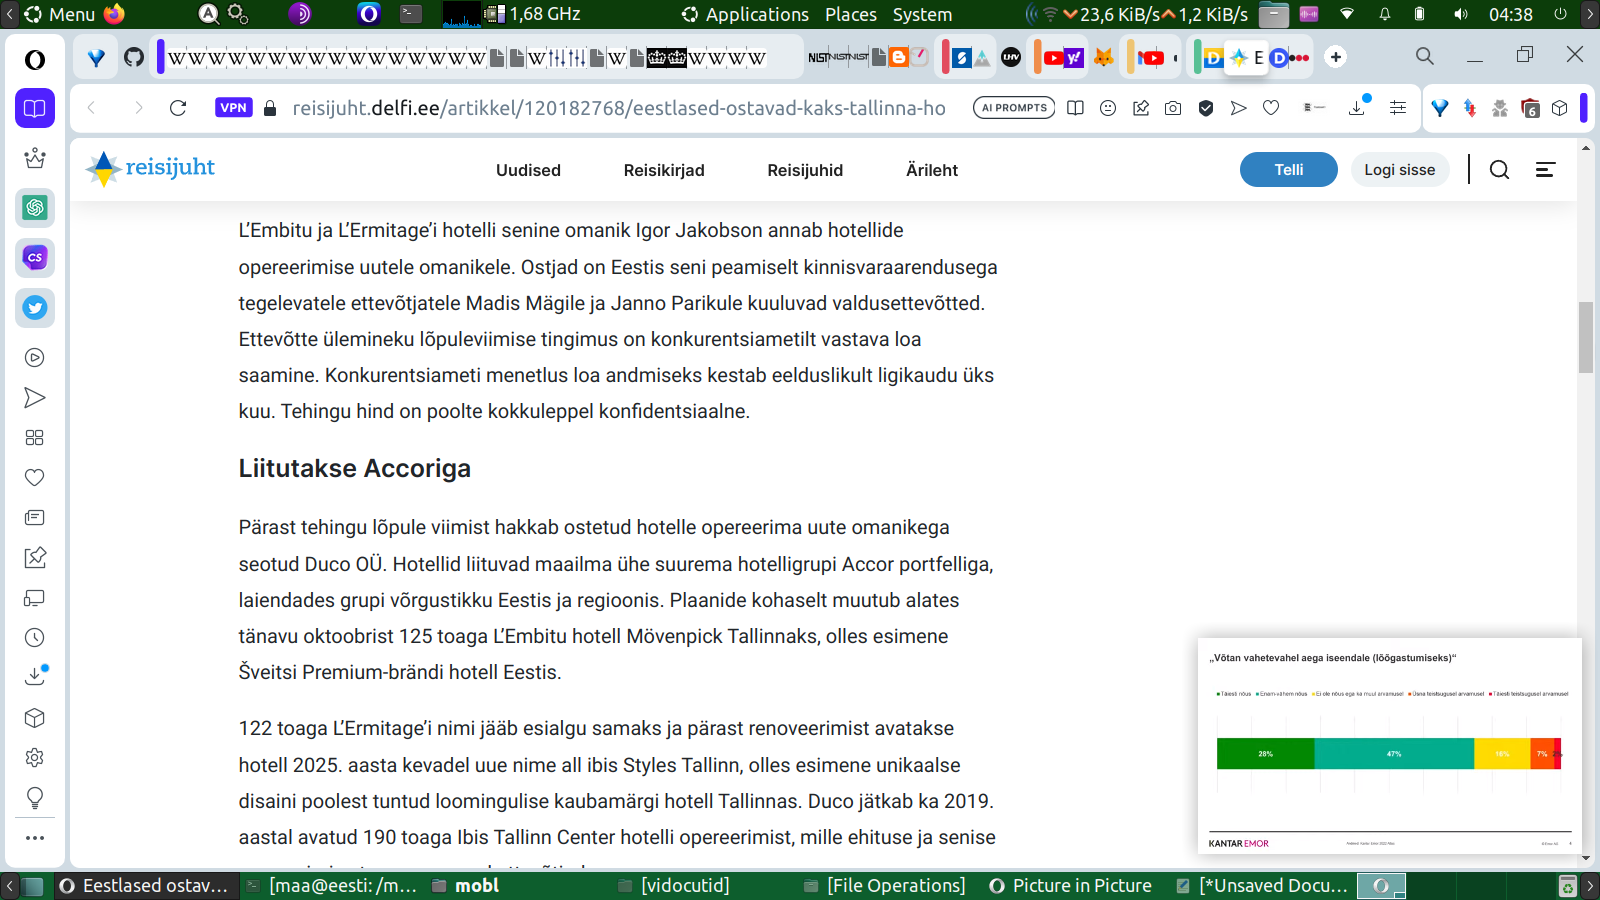Viewport: 1600px width, 900px height.
Task: Open the extensions cube toolbar menu
Action: (x=1560, y=108)
